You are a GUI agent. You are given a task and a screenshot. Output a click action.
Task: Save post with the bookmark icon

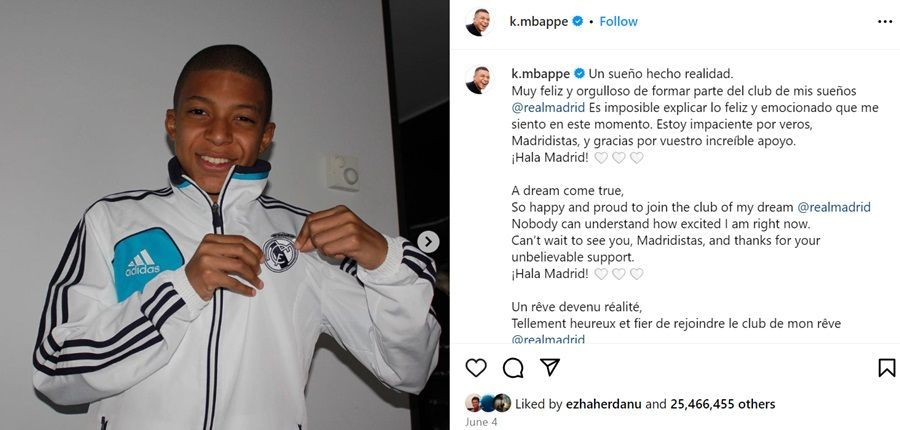[887, 367]
